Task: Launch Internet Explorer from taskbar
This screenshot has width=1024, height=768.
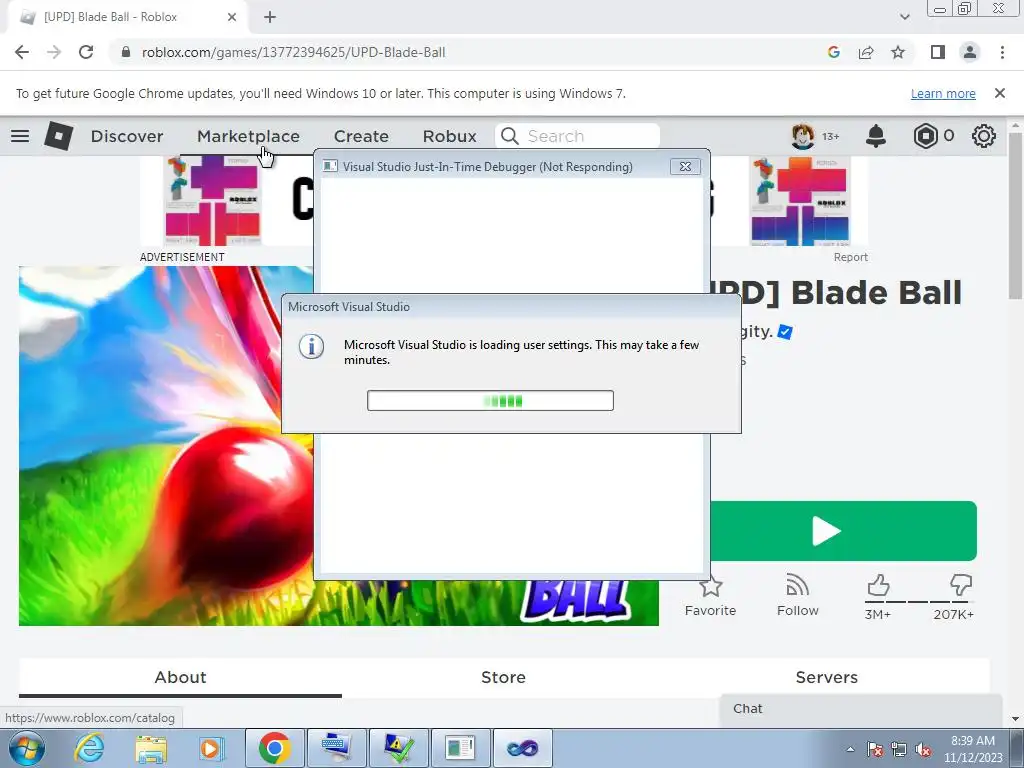Action: [89, 748]
